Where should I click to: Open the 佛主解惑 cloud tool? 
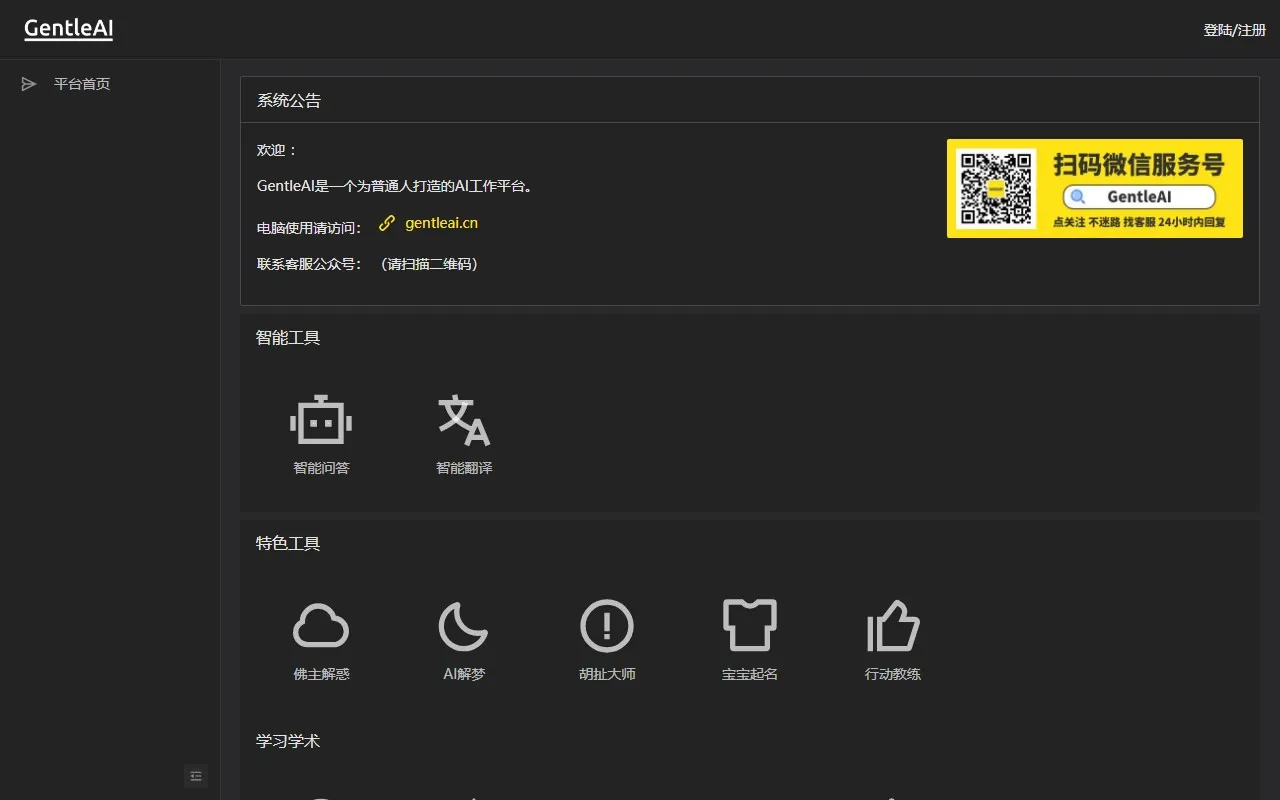pyautogui.click(x=320, y=640)
